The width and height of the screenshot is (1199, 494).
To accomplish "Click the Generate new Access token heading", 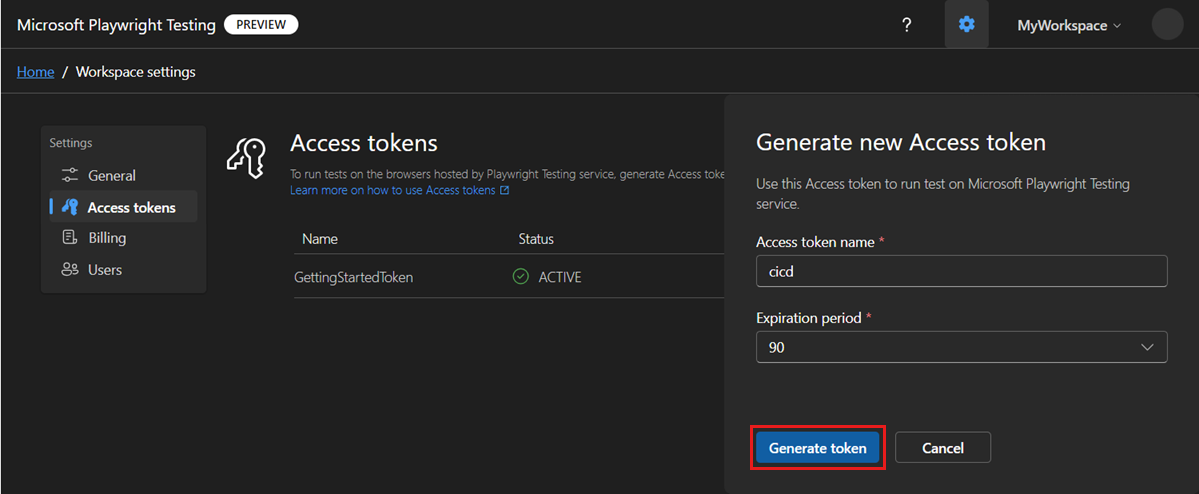I will 900,142.
